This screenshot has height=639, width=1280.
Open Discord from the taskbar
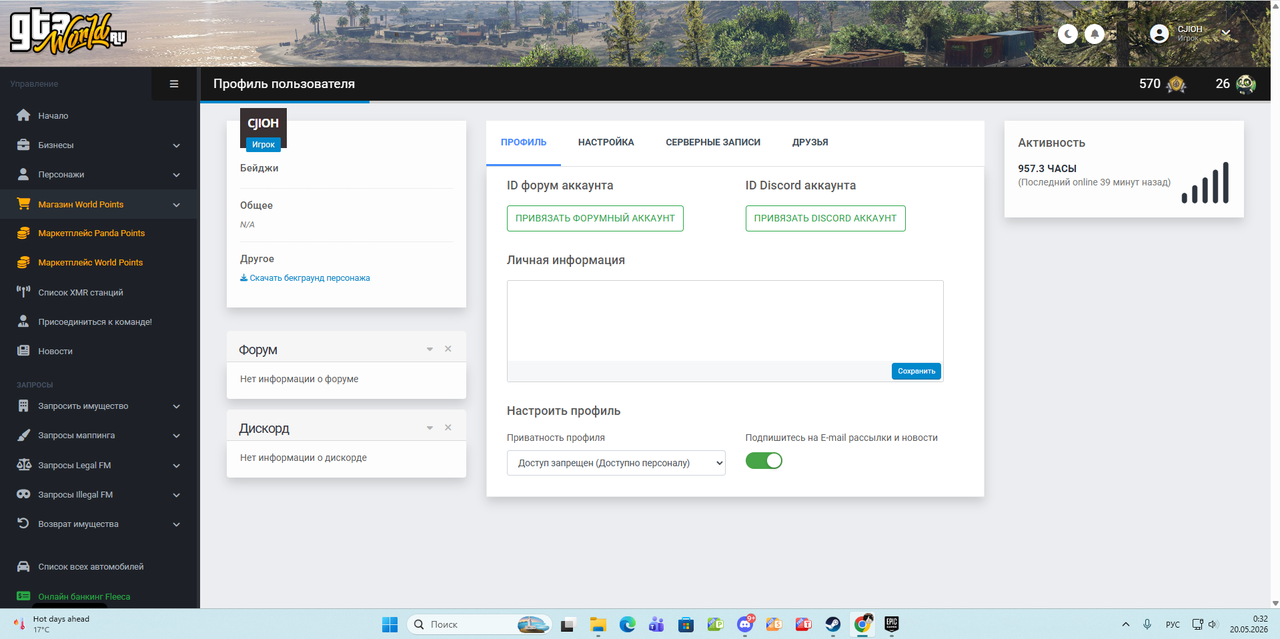point(745,624)
